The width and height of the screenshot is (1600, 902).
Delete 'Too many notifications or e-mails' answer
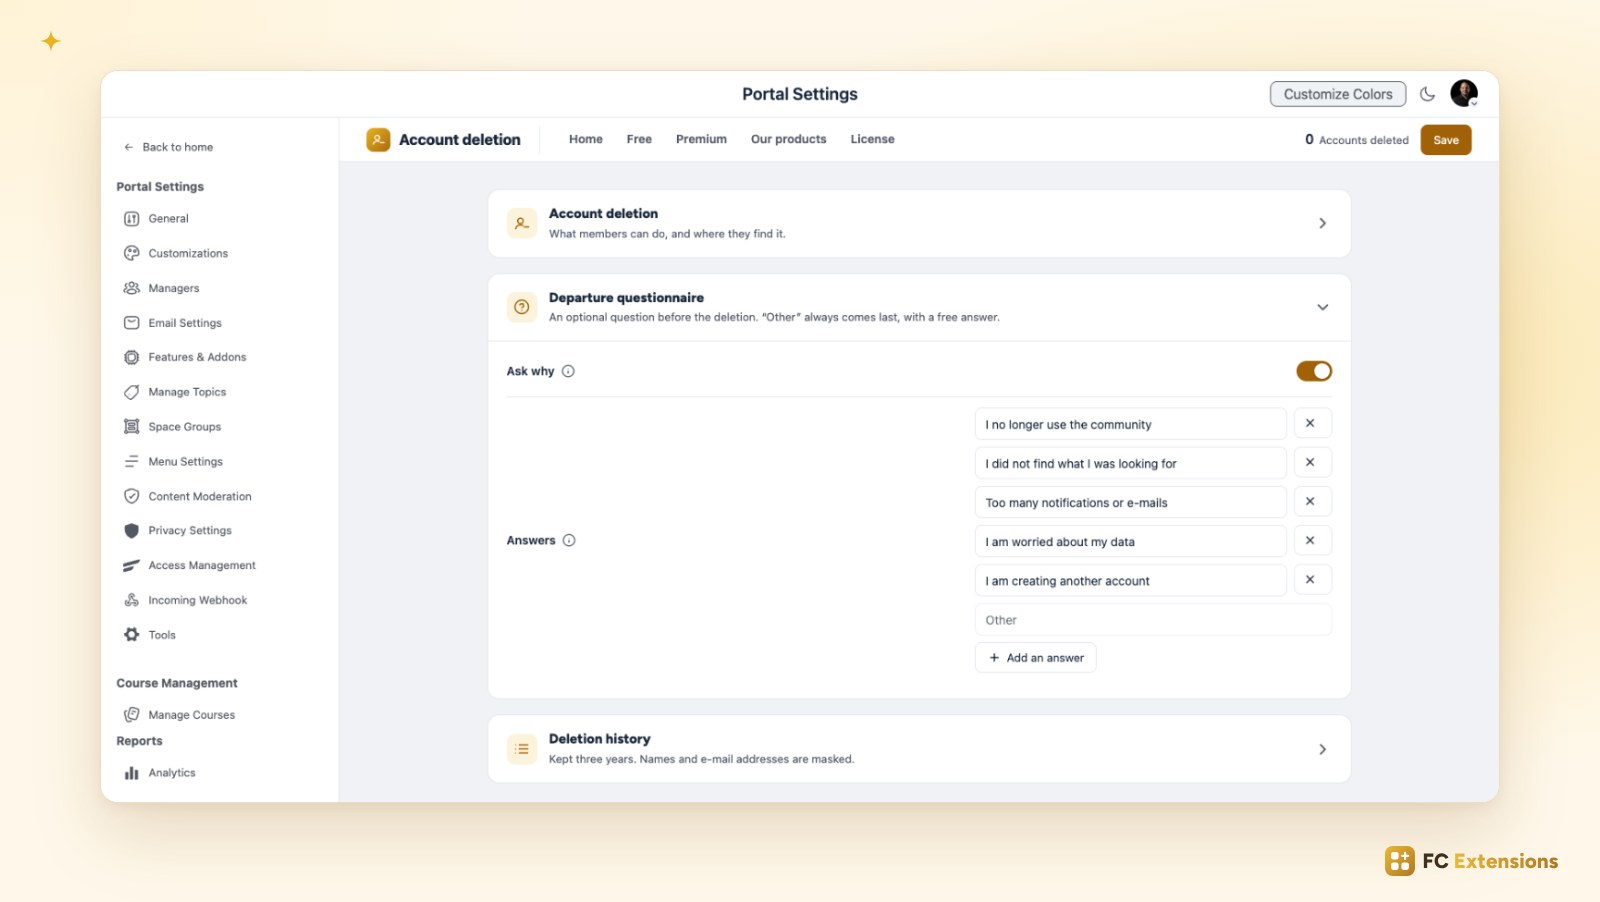[x=1310, y=501]
